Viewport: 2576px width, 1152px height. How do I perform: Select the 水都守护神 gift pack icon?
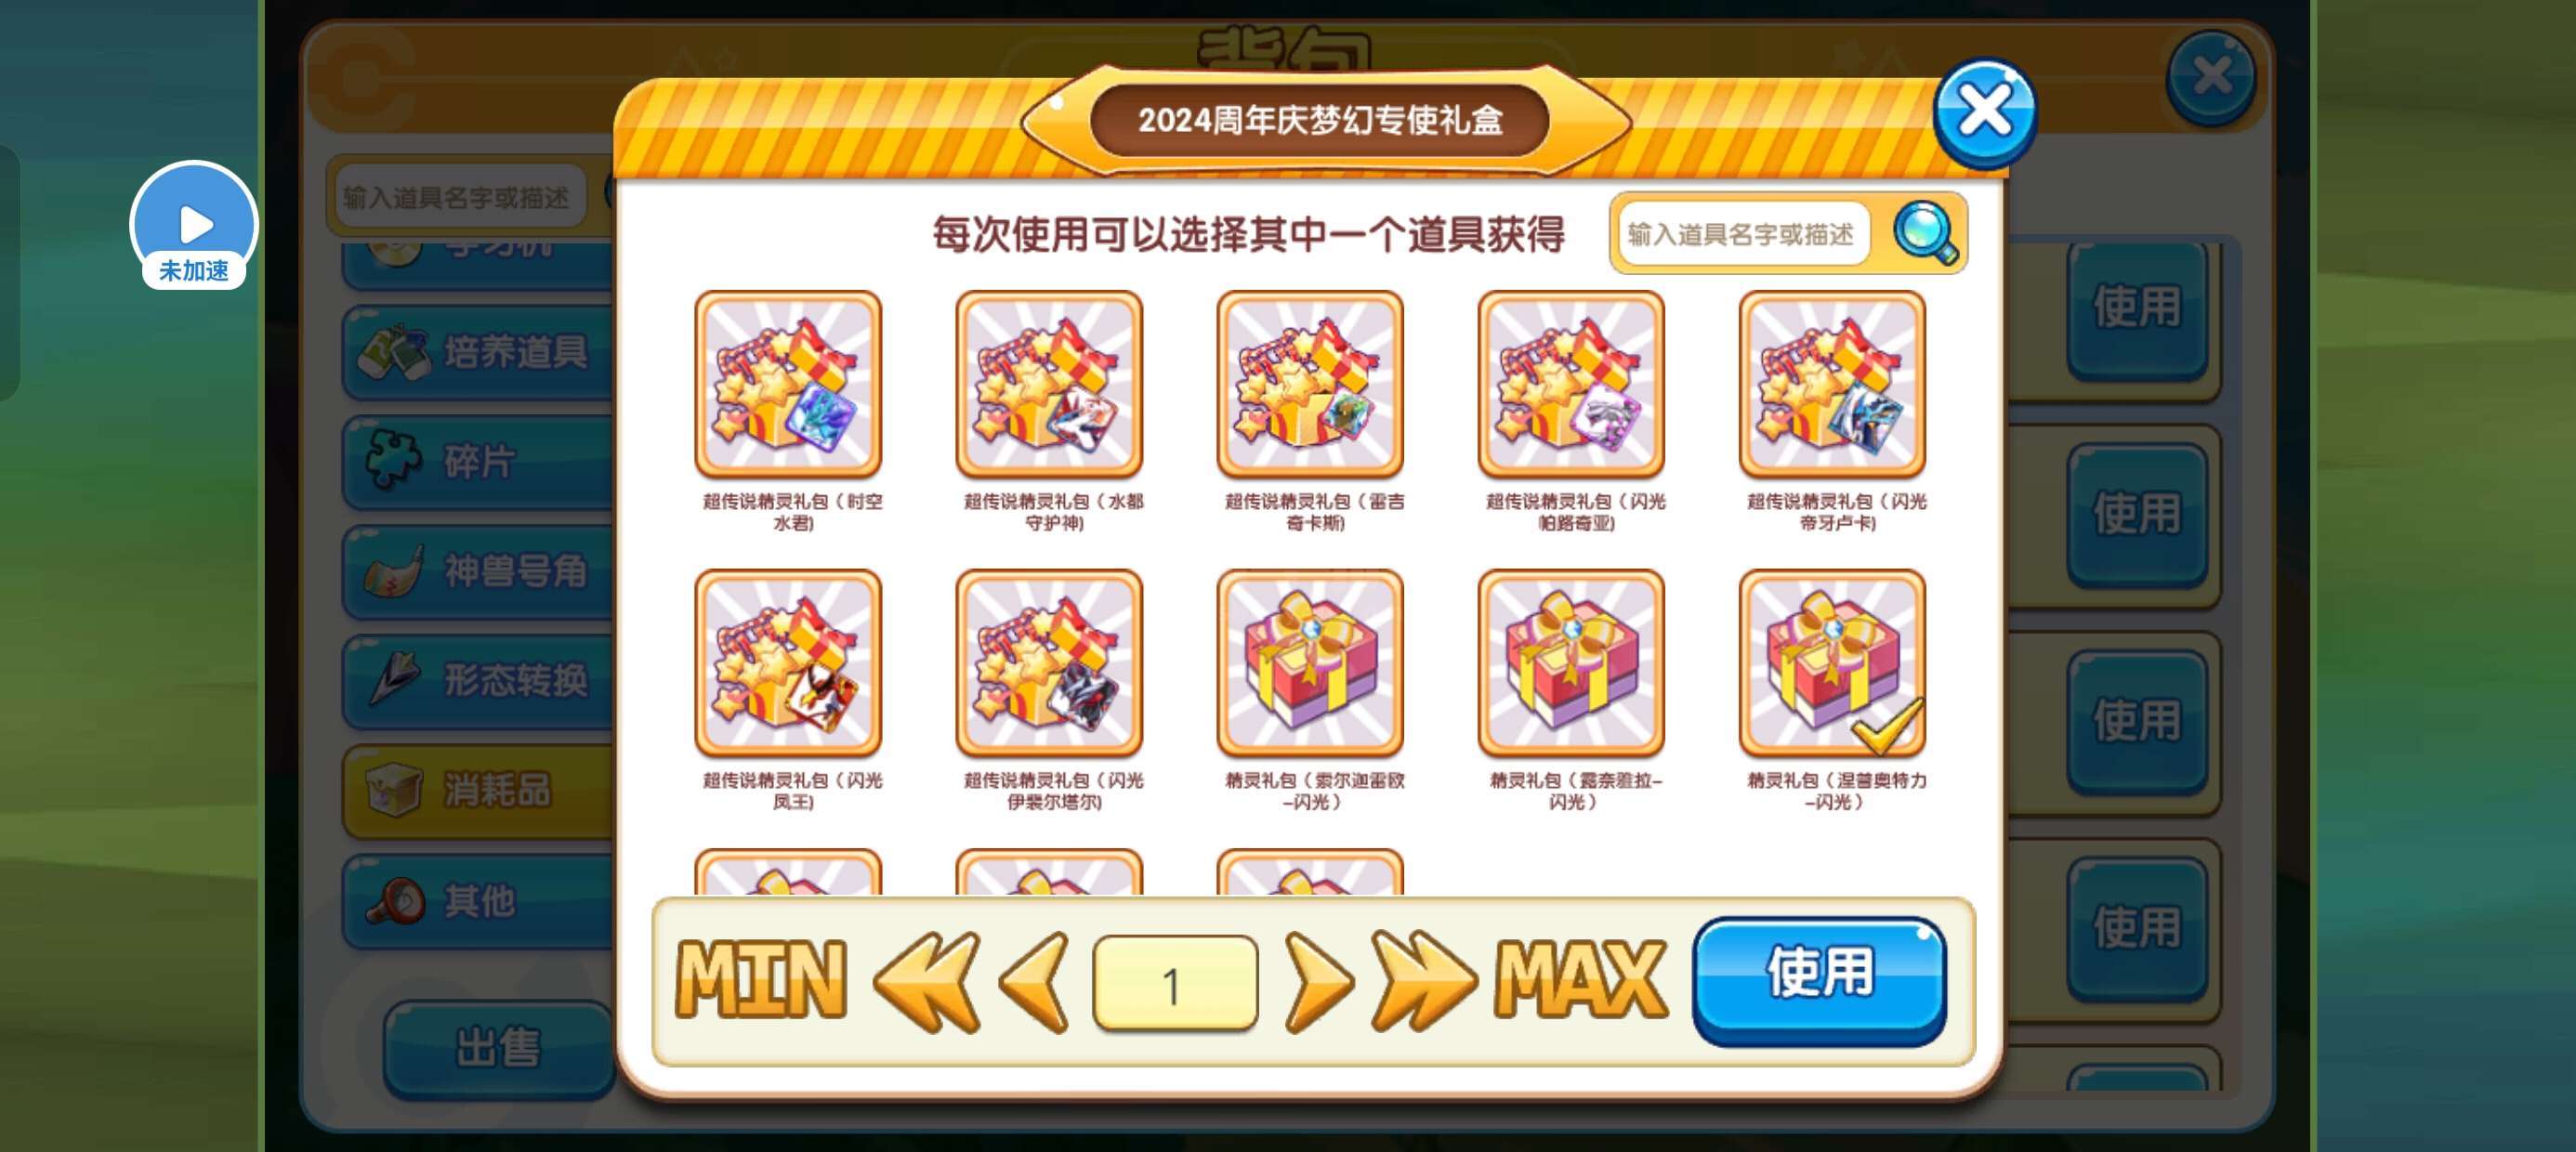click(x=1049, y=384)
